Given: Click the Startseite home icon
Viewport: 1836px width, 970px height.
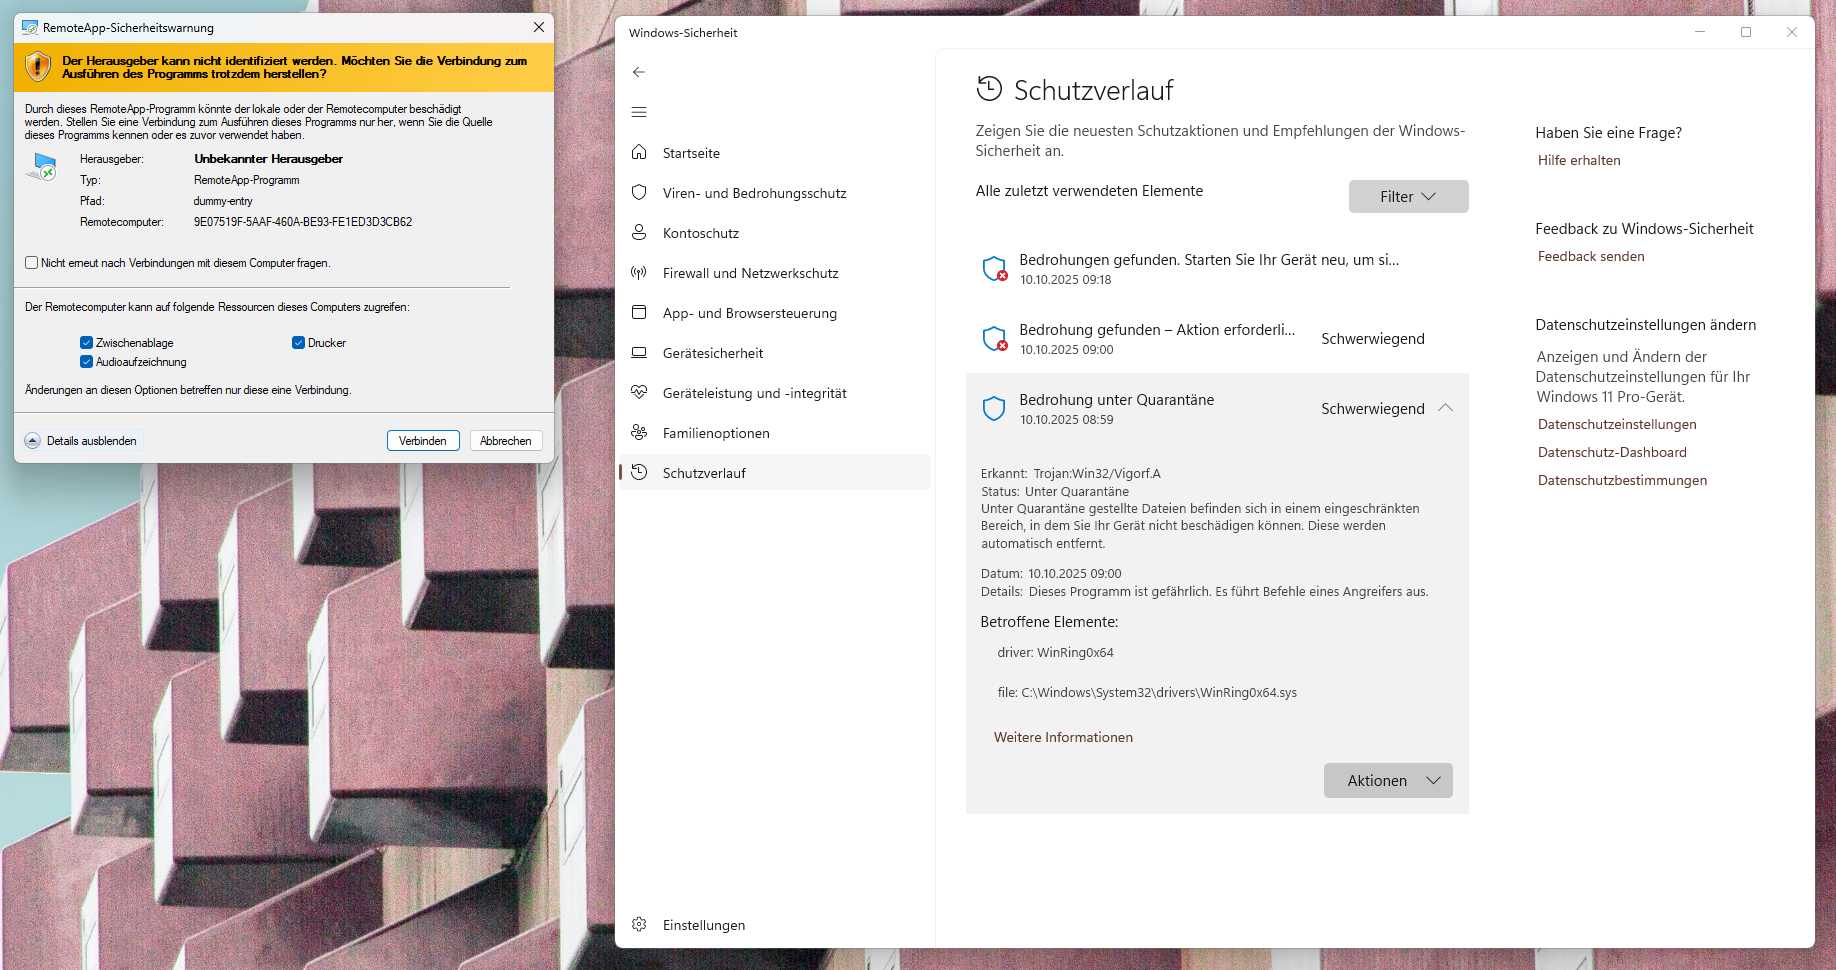Looking at the screenshot, I should 639,152.
